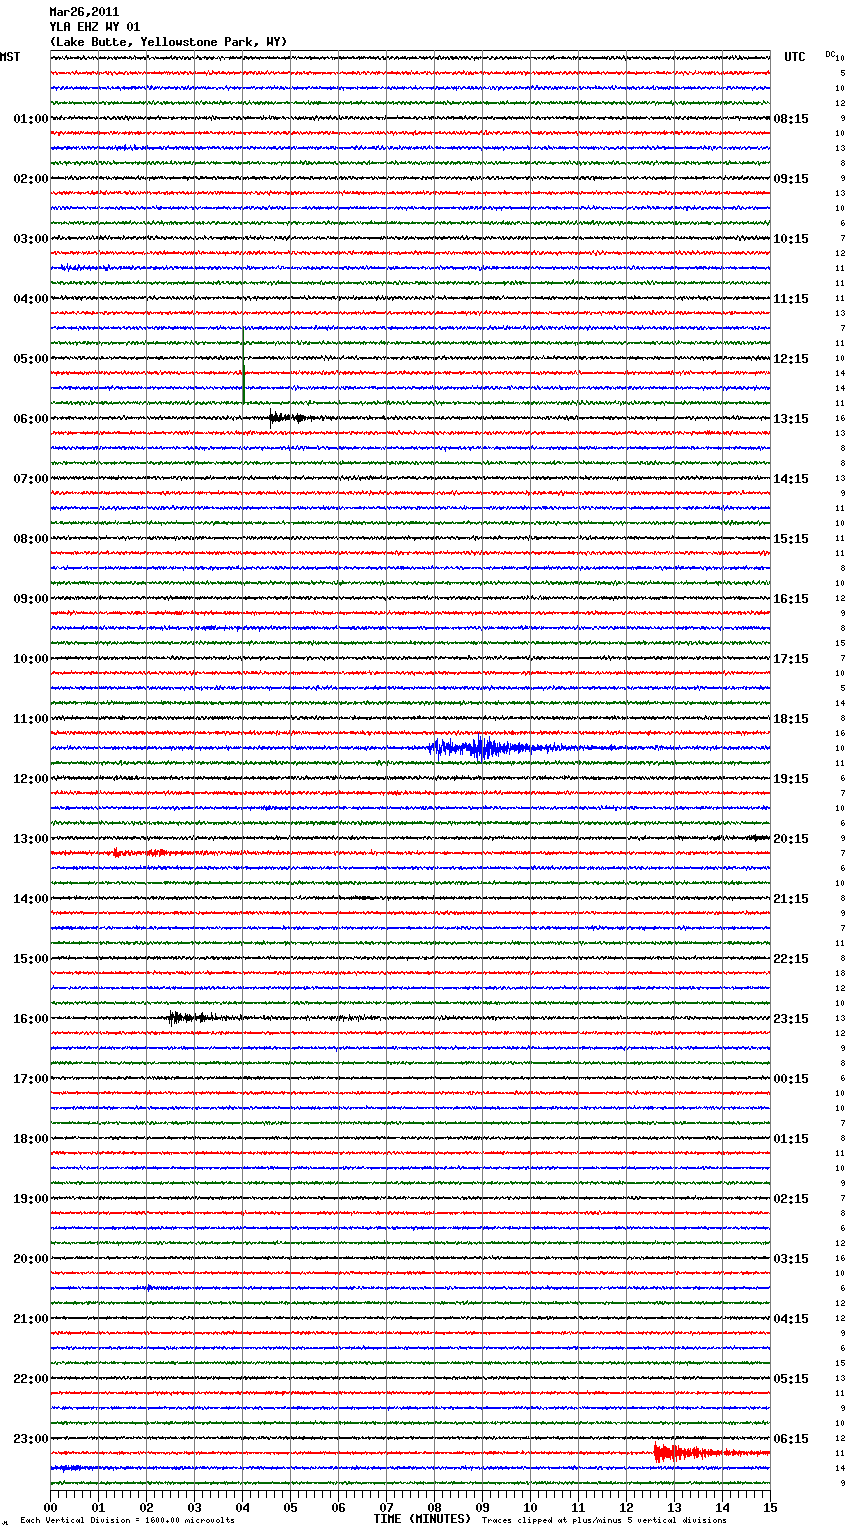Screen dimensions: 850x1534
Task: Click the "08:15" UTC time label
Action: pos(791,119)
